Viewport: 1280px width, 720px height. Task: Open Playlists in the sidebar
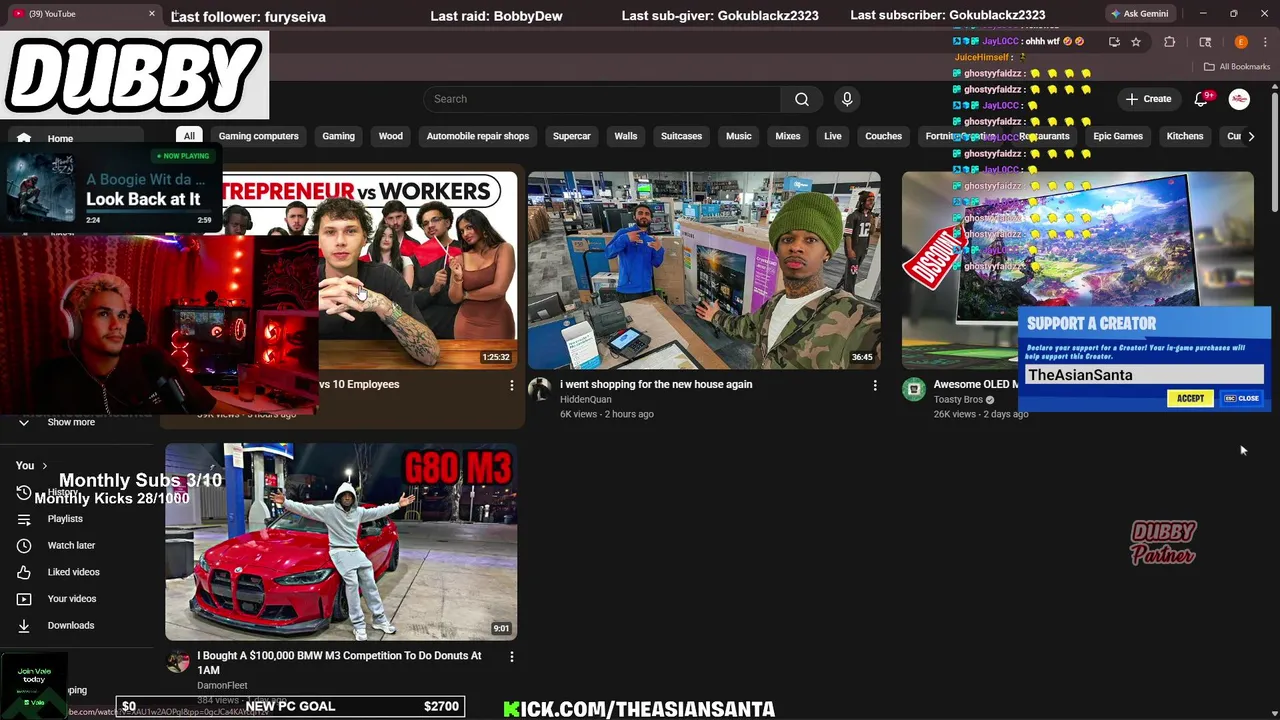coord(65,519)
